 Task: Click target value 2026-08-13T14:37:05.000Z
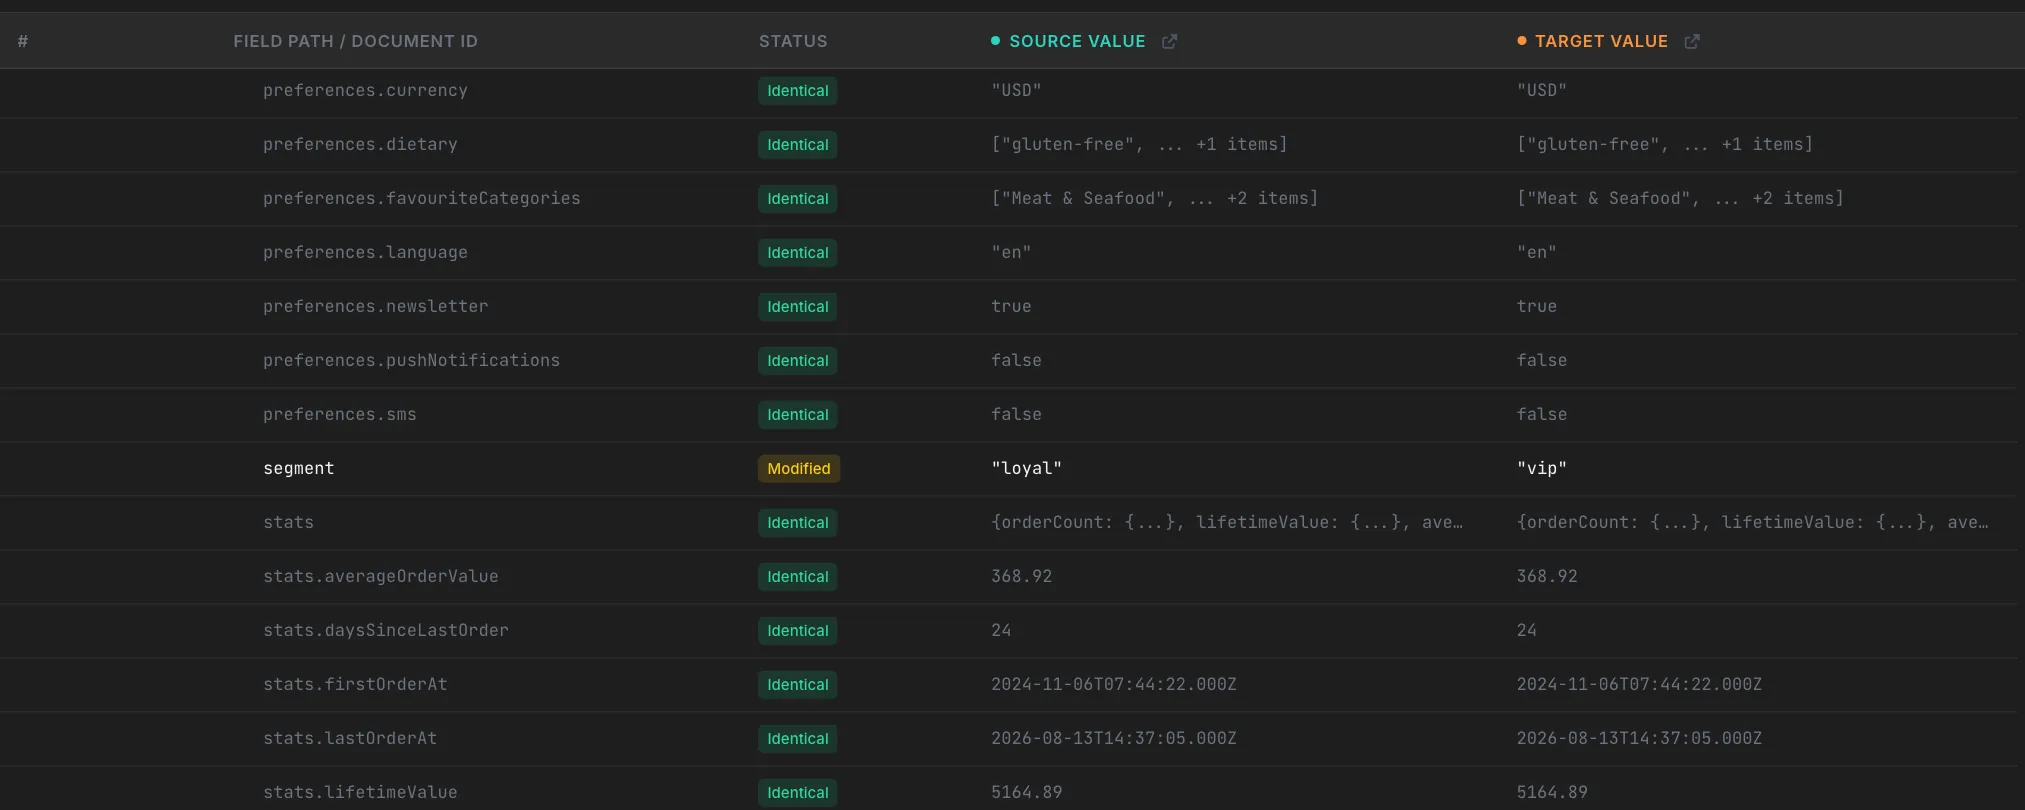(x=1639, y=738)
